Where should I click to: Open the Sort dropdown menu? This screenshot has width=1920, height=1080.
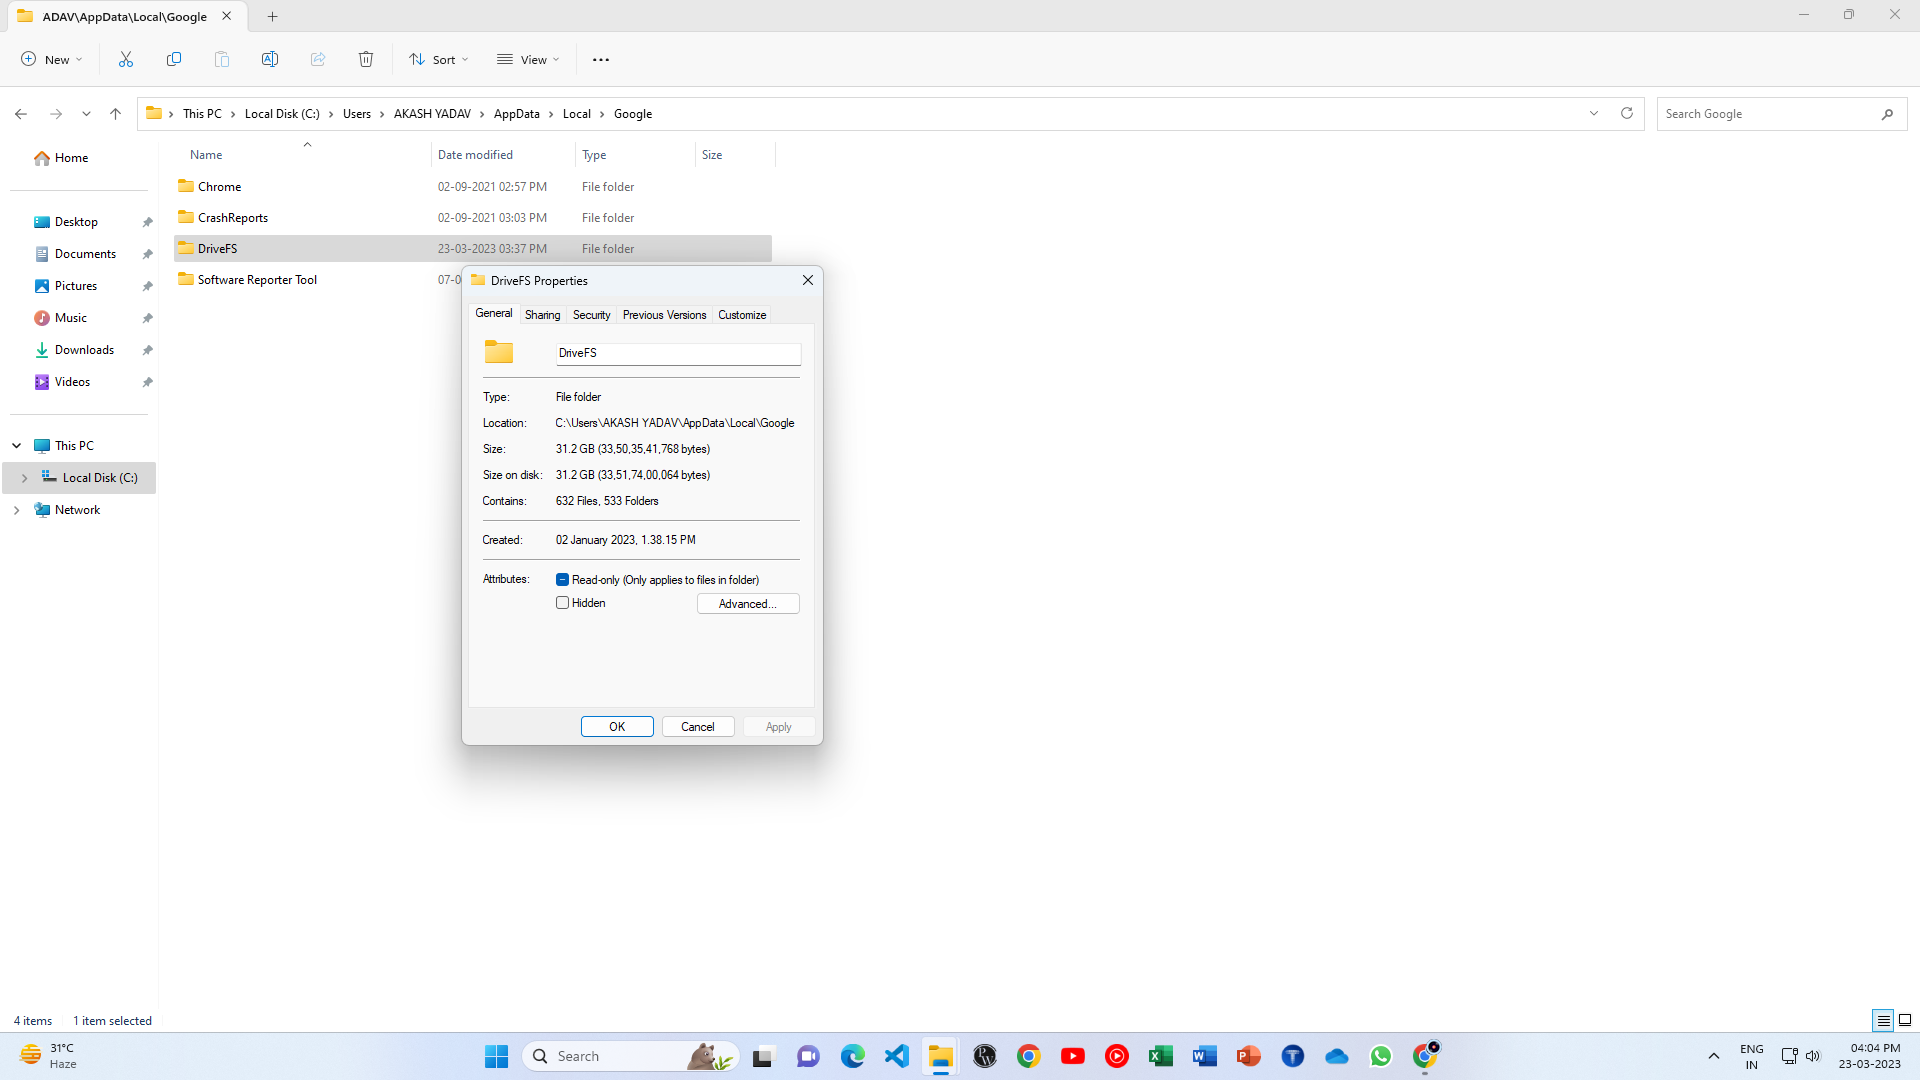[439, 59]
